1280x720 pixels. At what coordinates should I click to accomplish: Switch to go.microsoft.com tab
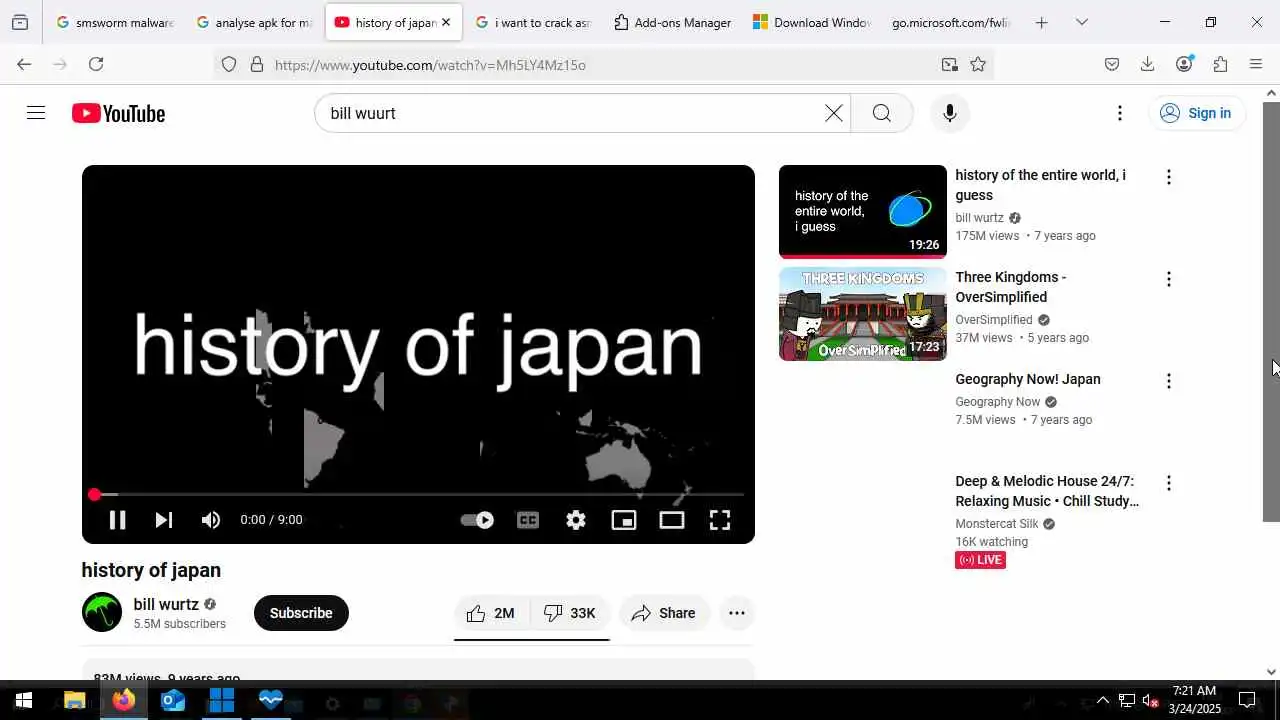tap(950, 22)
